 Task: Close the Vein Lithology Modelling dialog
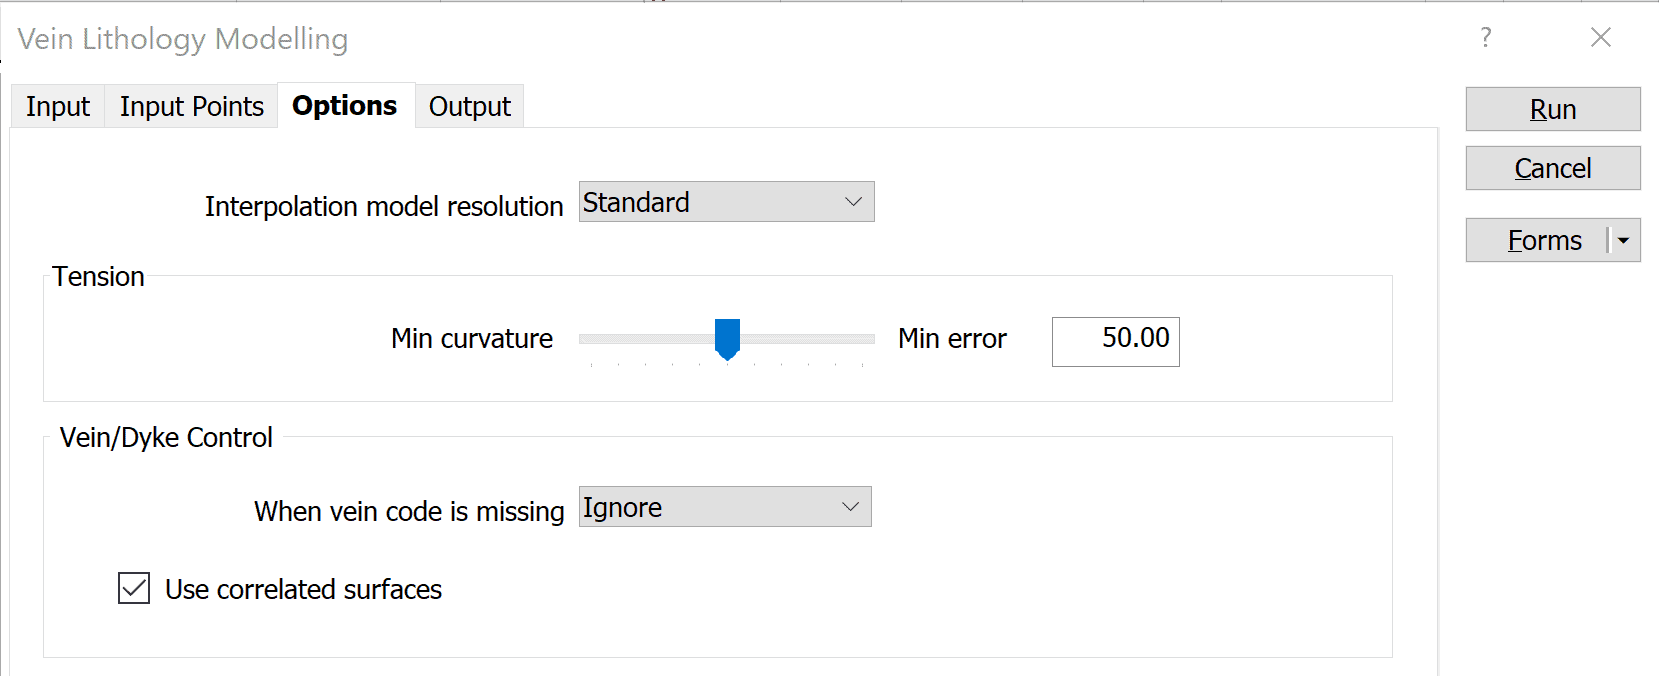click(x=1600, y=38)
